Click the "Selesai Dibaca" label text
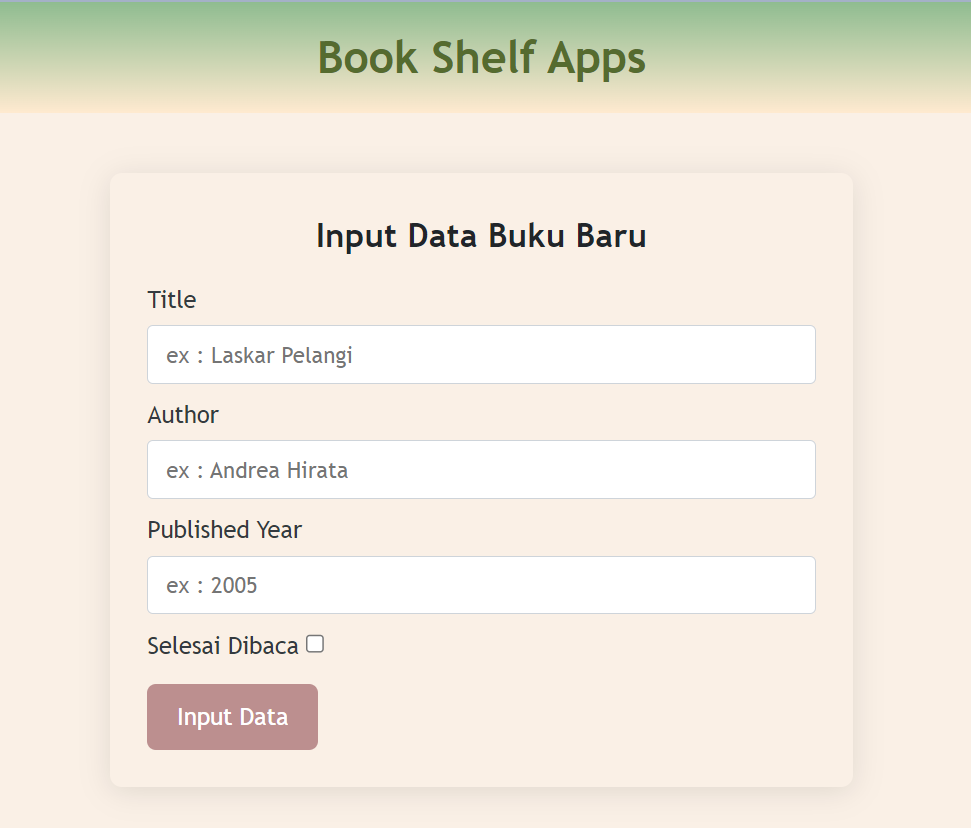The height and width of the screenshot is (828, 971). 222,646
